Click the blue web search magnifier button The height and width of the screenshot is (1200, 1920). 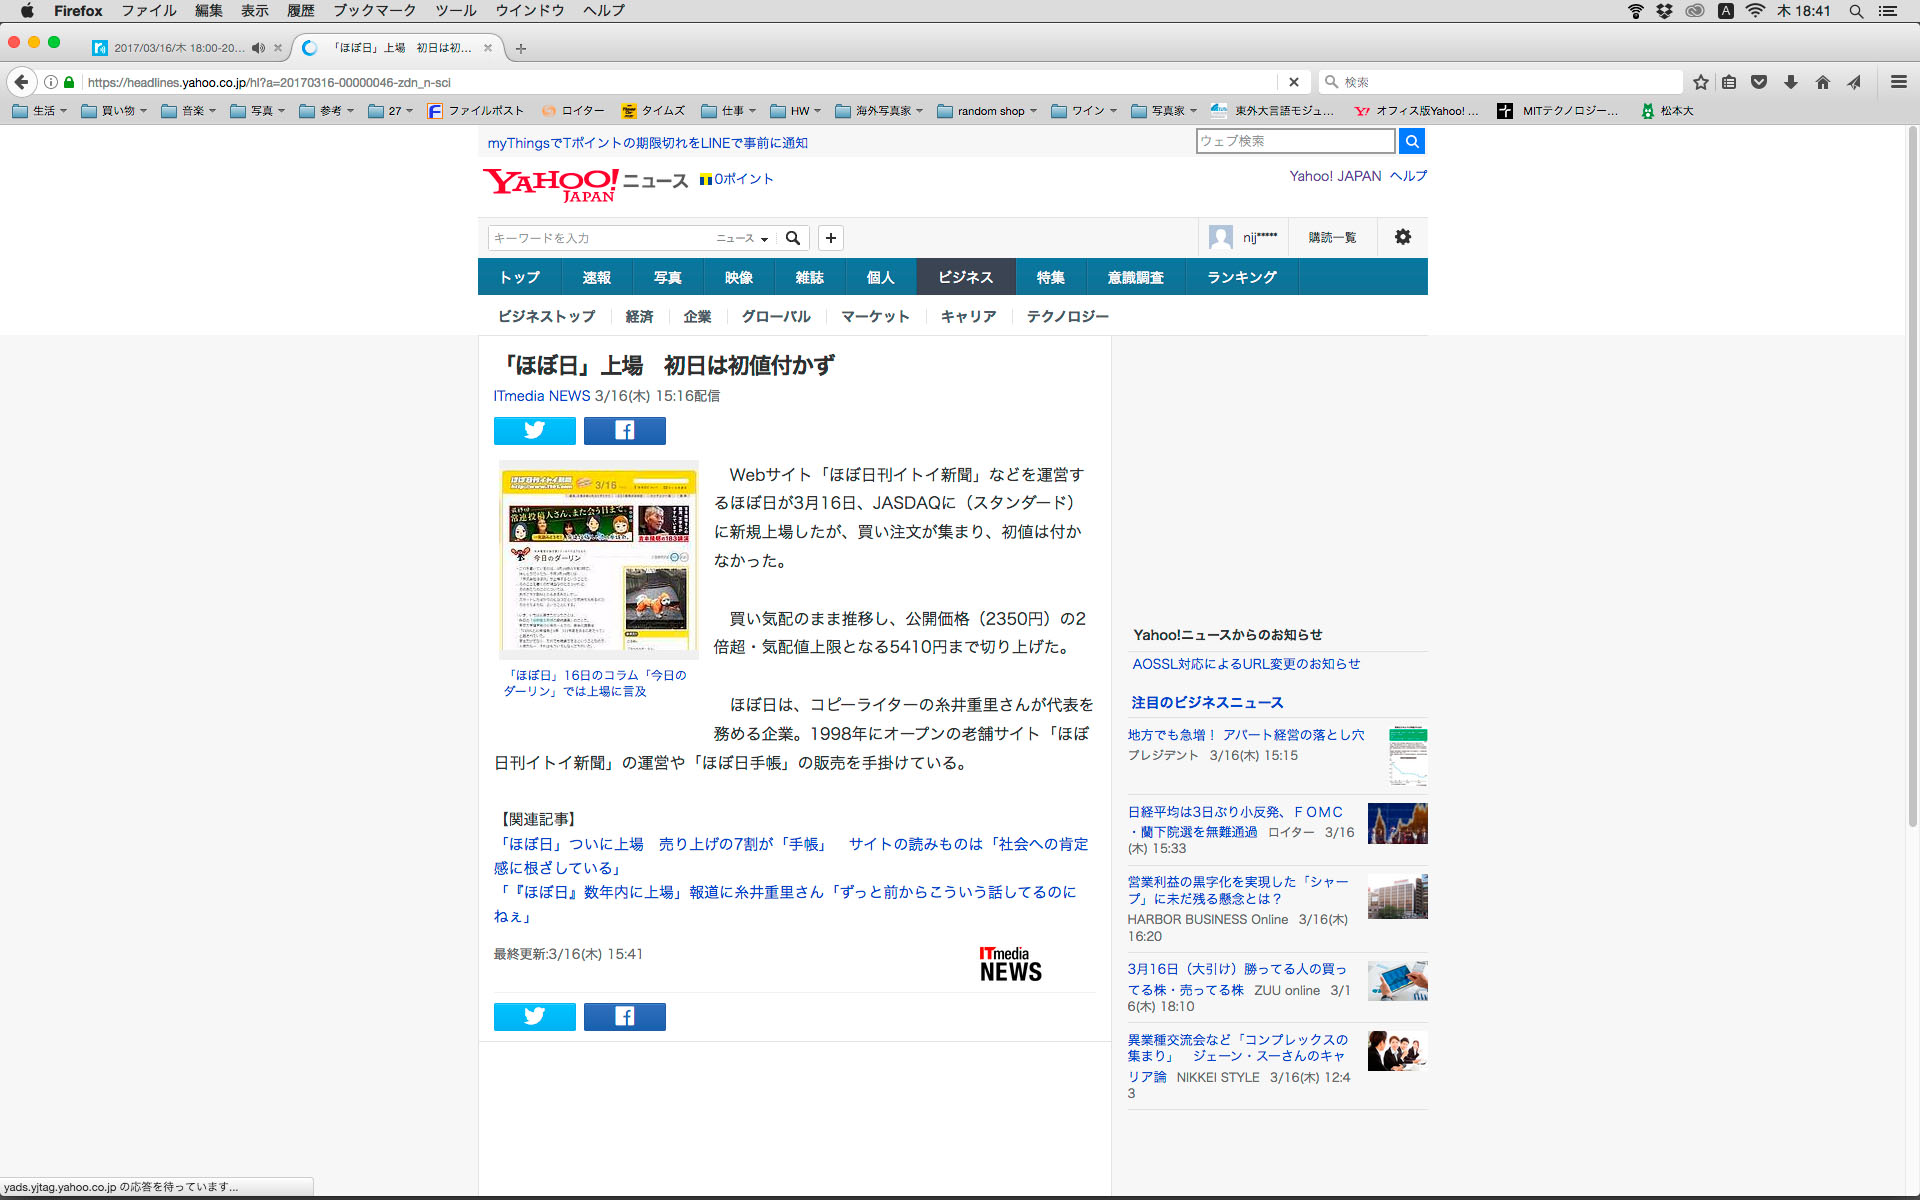click(1411, 141)
